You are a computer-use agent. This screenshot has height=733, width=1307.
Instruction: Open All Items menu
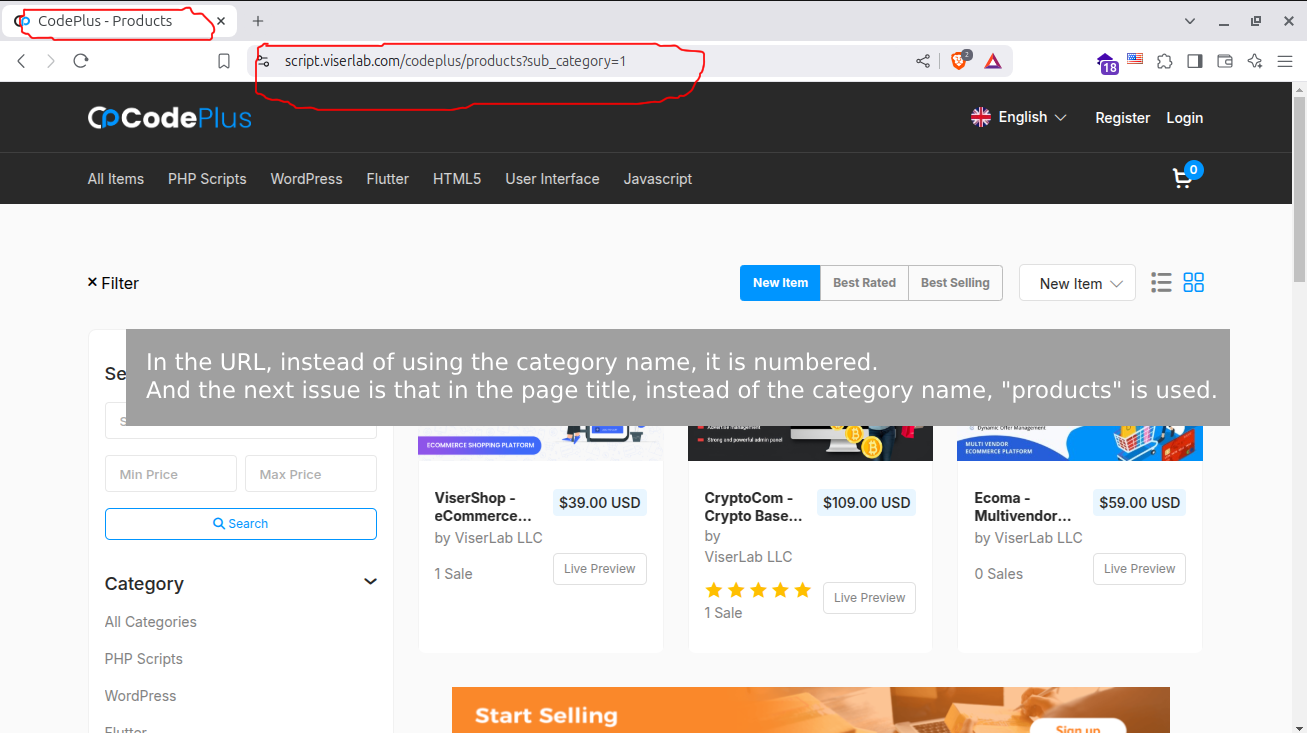[116, 179]
